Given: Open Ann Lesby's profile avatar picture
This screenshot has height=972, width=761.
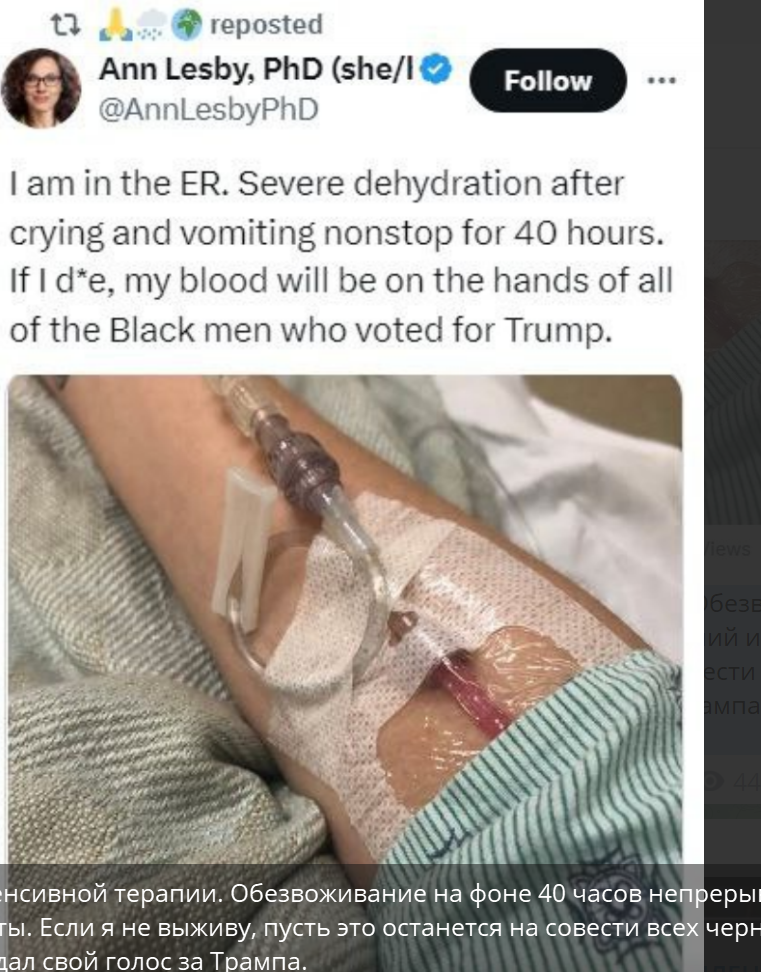Looking at the screenshot, I should tap(41, 87).
